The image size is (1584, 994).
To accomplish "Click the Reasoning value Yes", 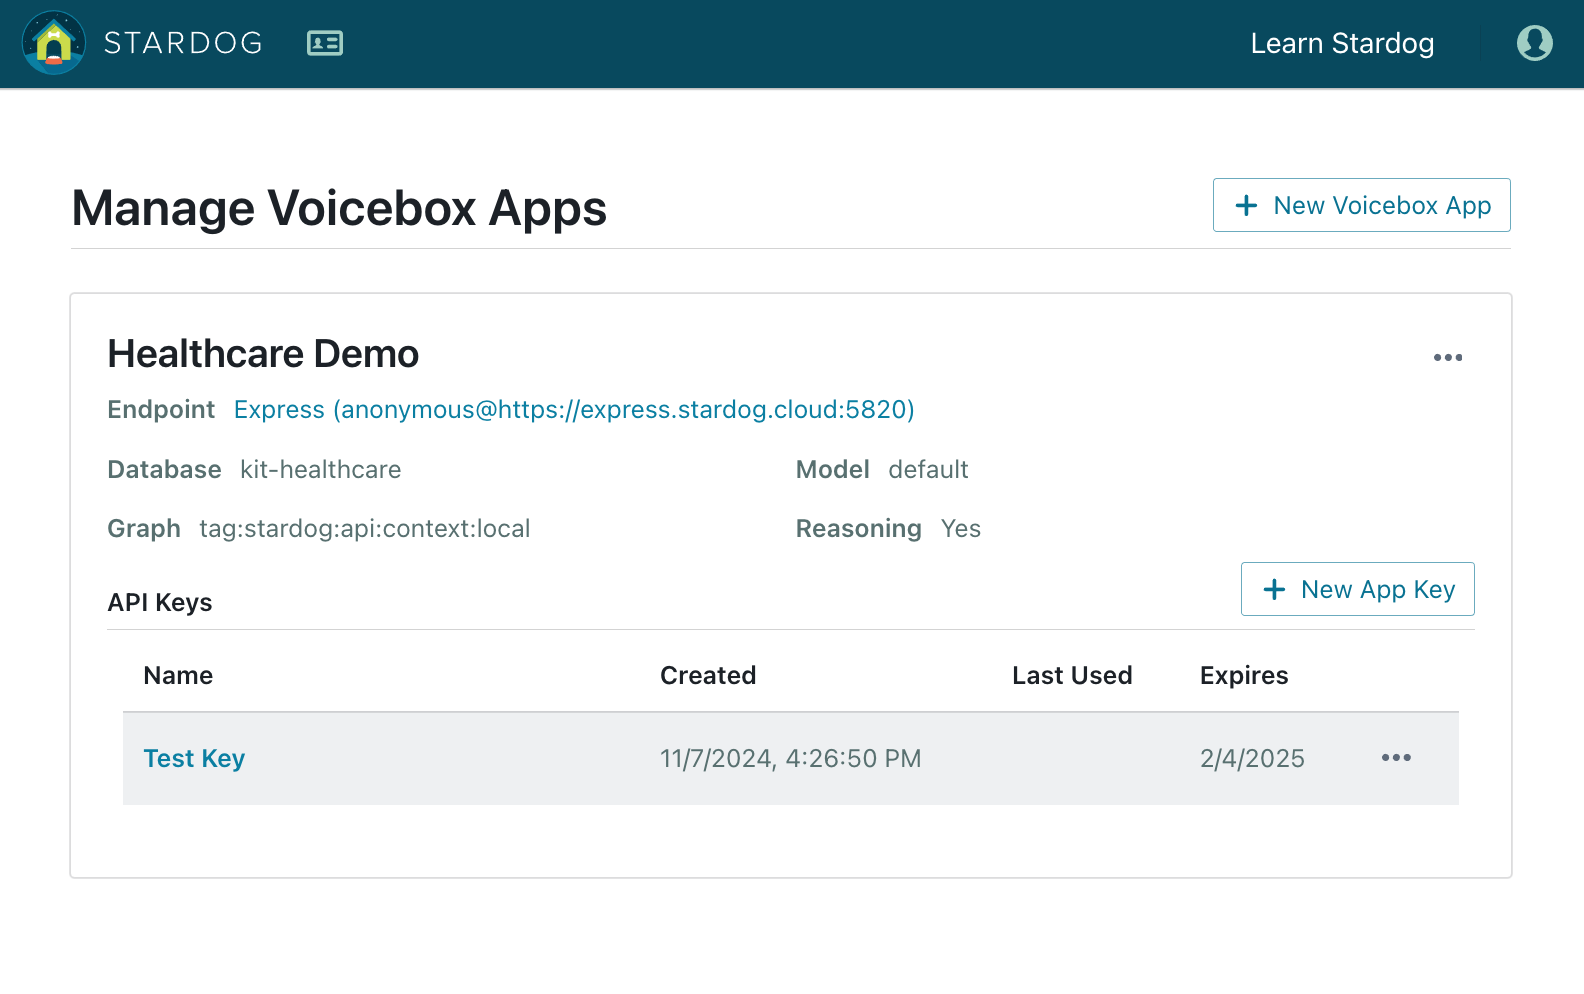I will coord(961,529).
